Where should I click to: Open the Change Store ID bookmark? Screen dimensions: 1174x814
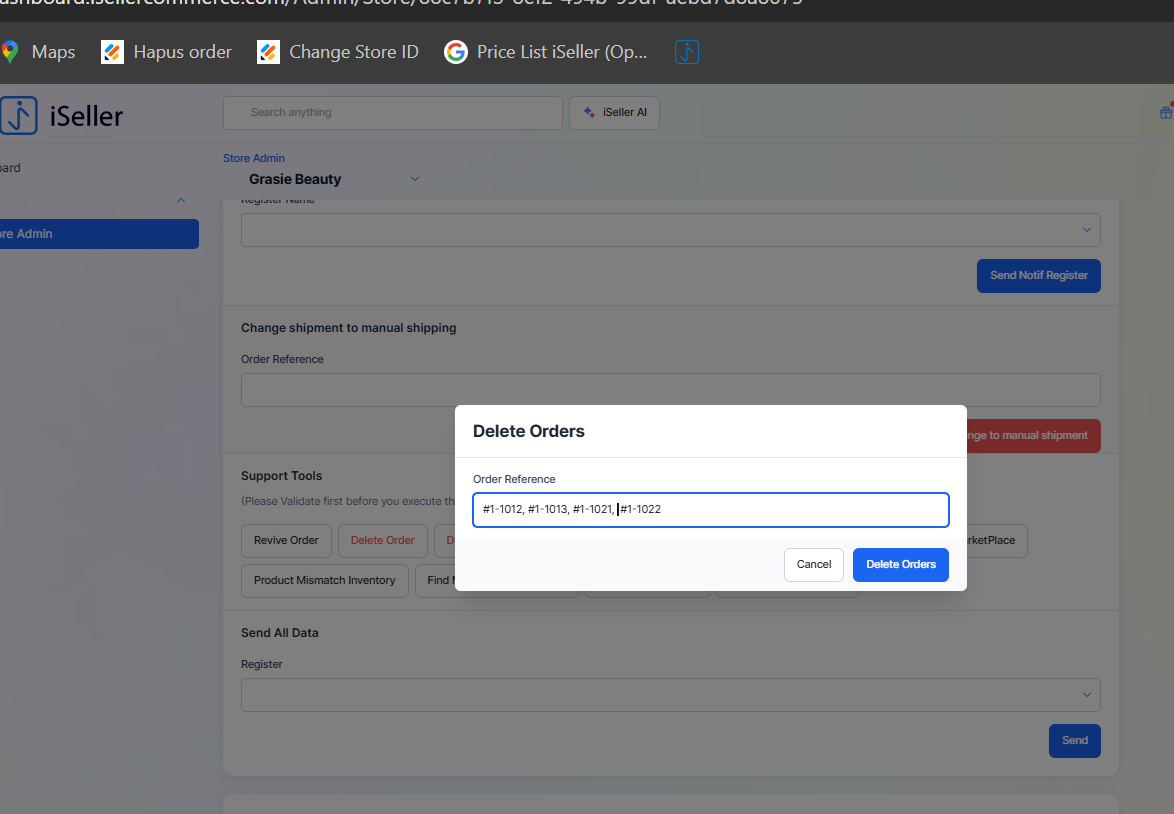coord(338,52)
